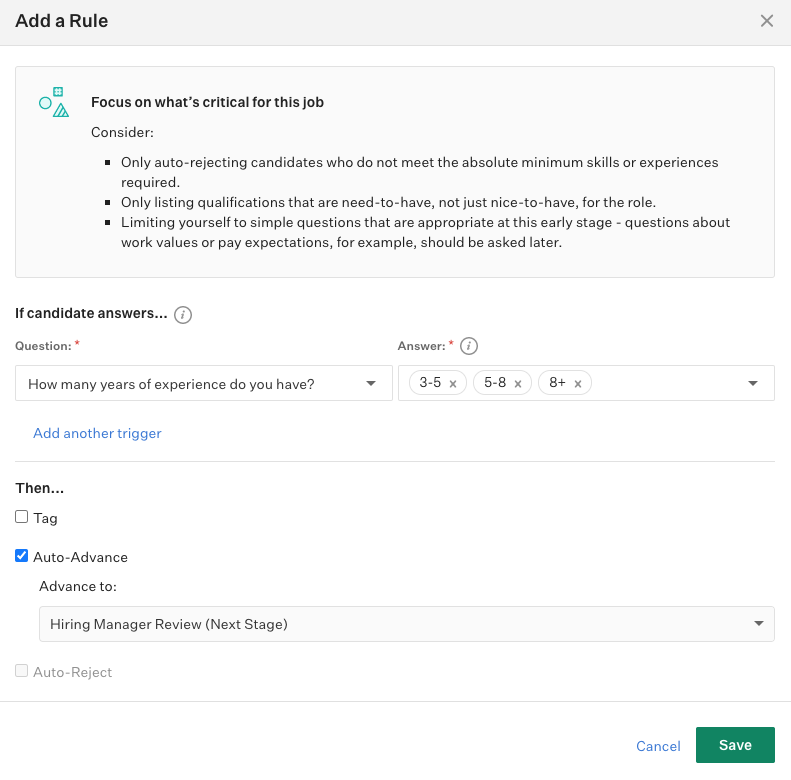The width and height of the screenshot is (791, 780).
Task: Remove the 8+ answer chip
Action: 578,384
